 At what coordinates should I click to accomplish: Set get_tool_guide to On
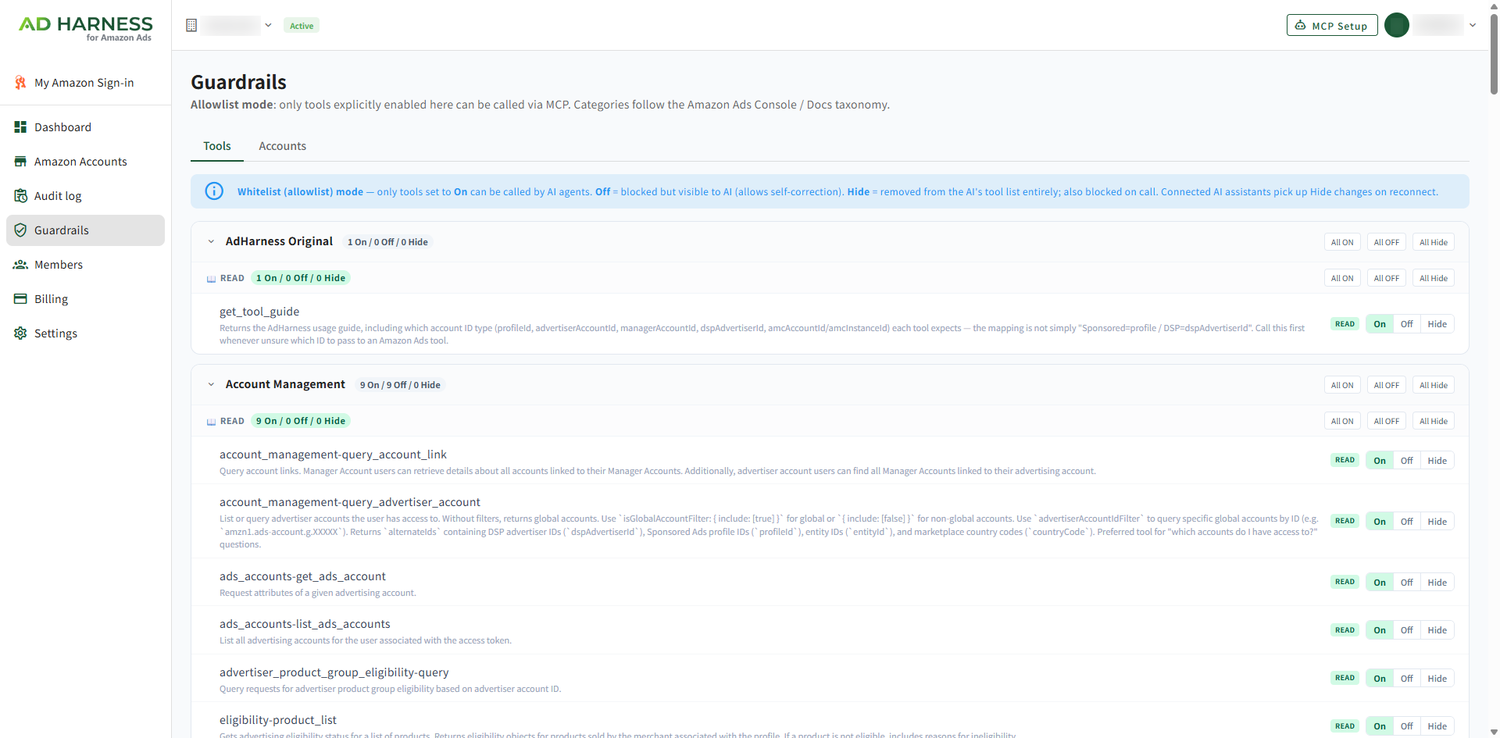click(x=1380, y=324)
